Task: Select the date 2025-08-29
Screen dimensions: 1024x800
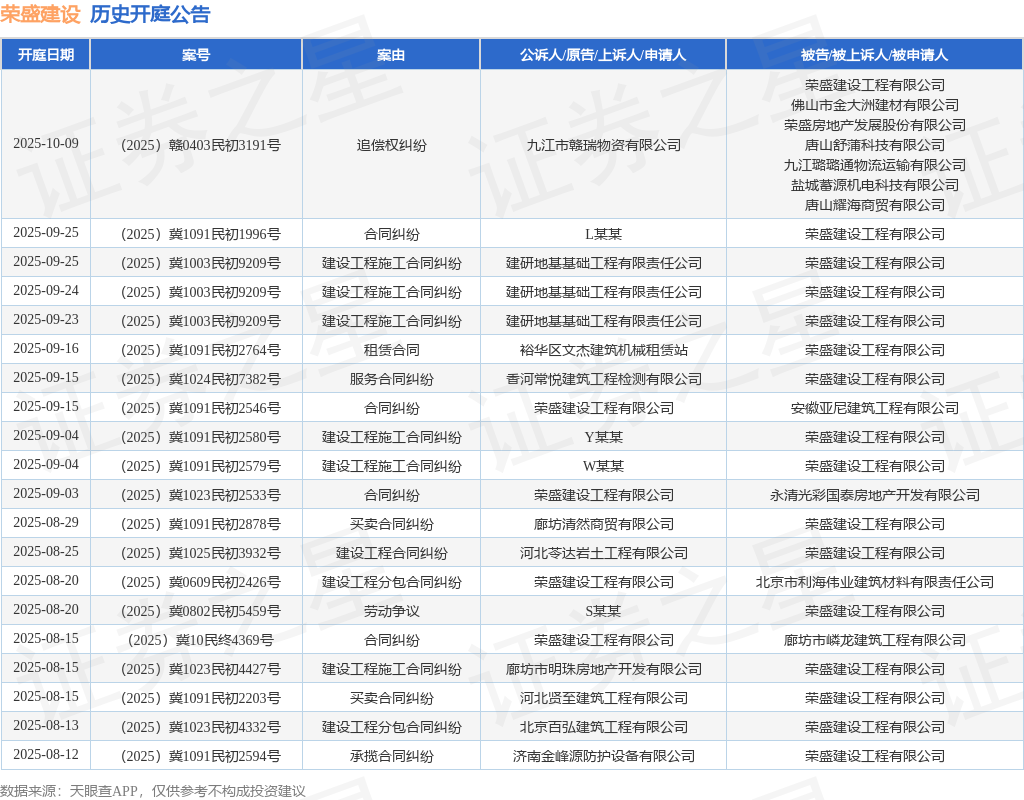Action: [x=46, y=522]
